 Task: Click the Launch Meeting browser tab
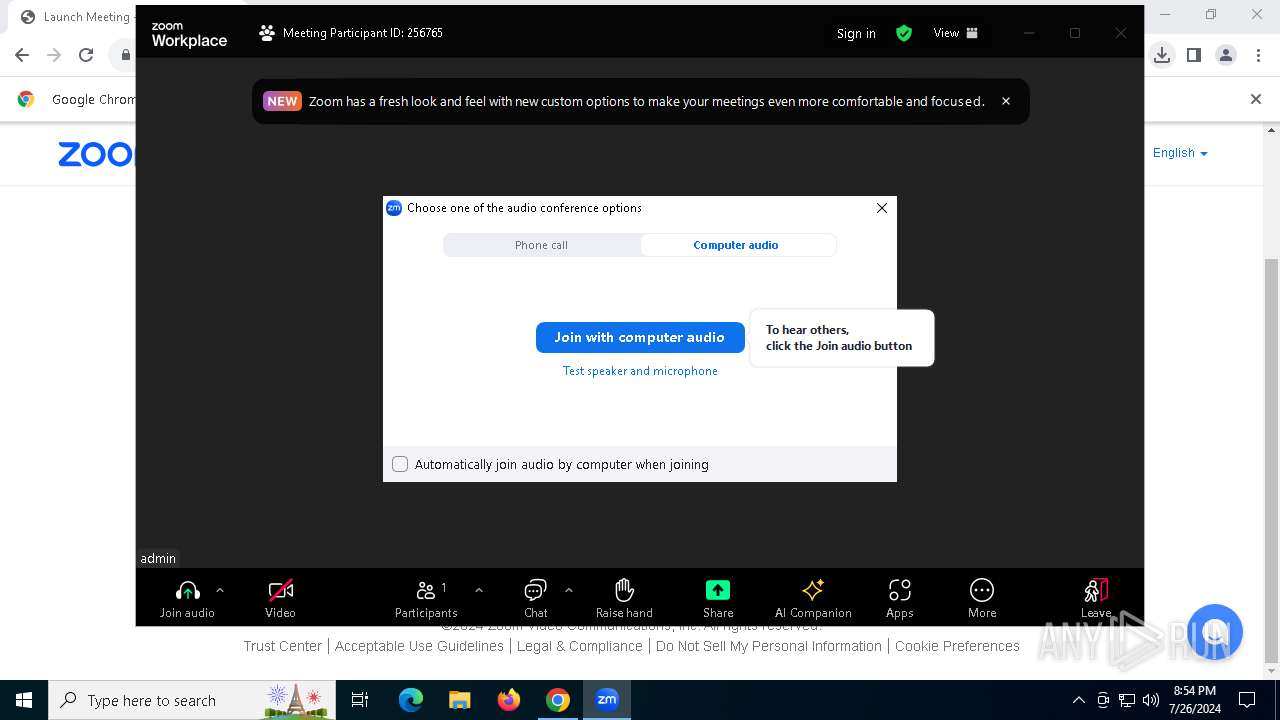point(76,16)
